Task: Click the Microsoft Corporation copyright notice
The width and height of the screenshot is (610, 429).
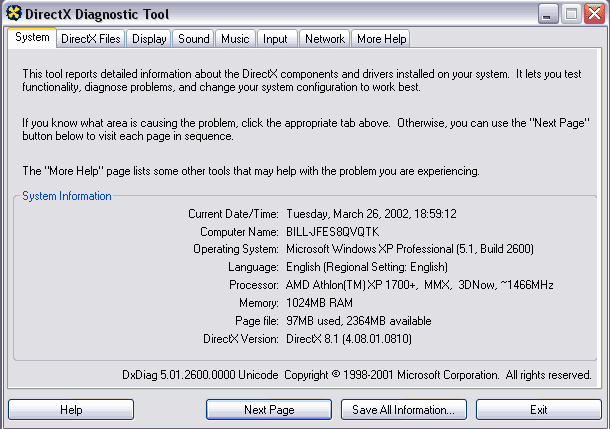Action: coord(438,375)
